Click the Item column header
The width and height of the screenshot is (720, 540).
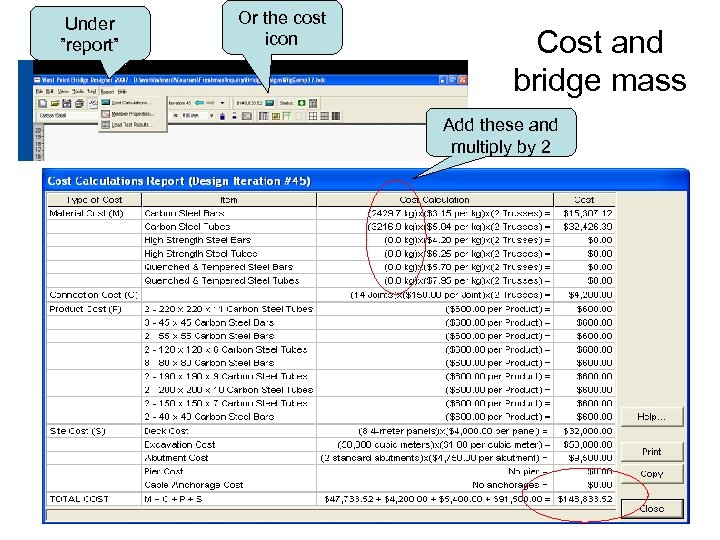(x=229, y=200)
